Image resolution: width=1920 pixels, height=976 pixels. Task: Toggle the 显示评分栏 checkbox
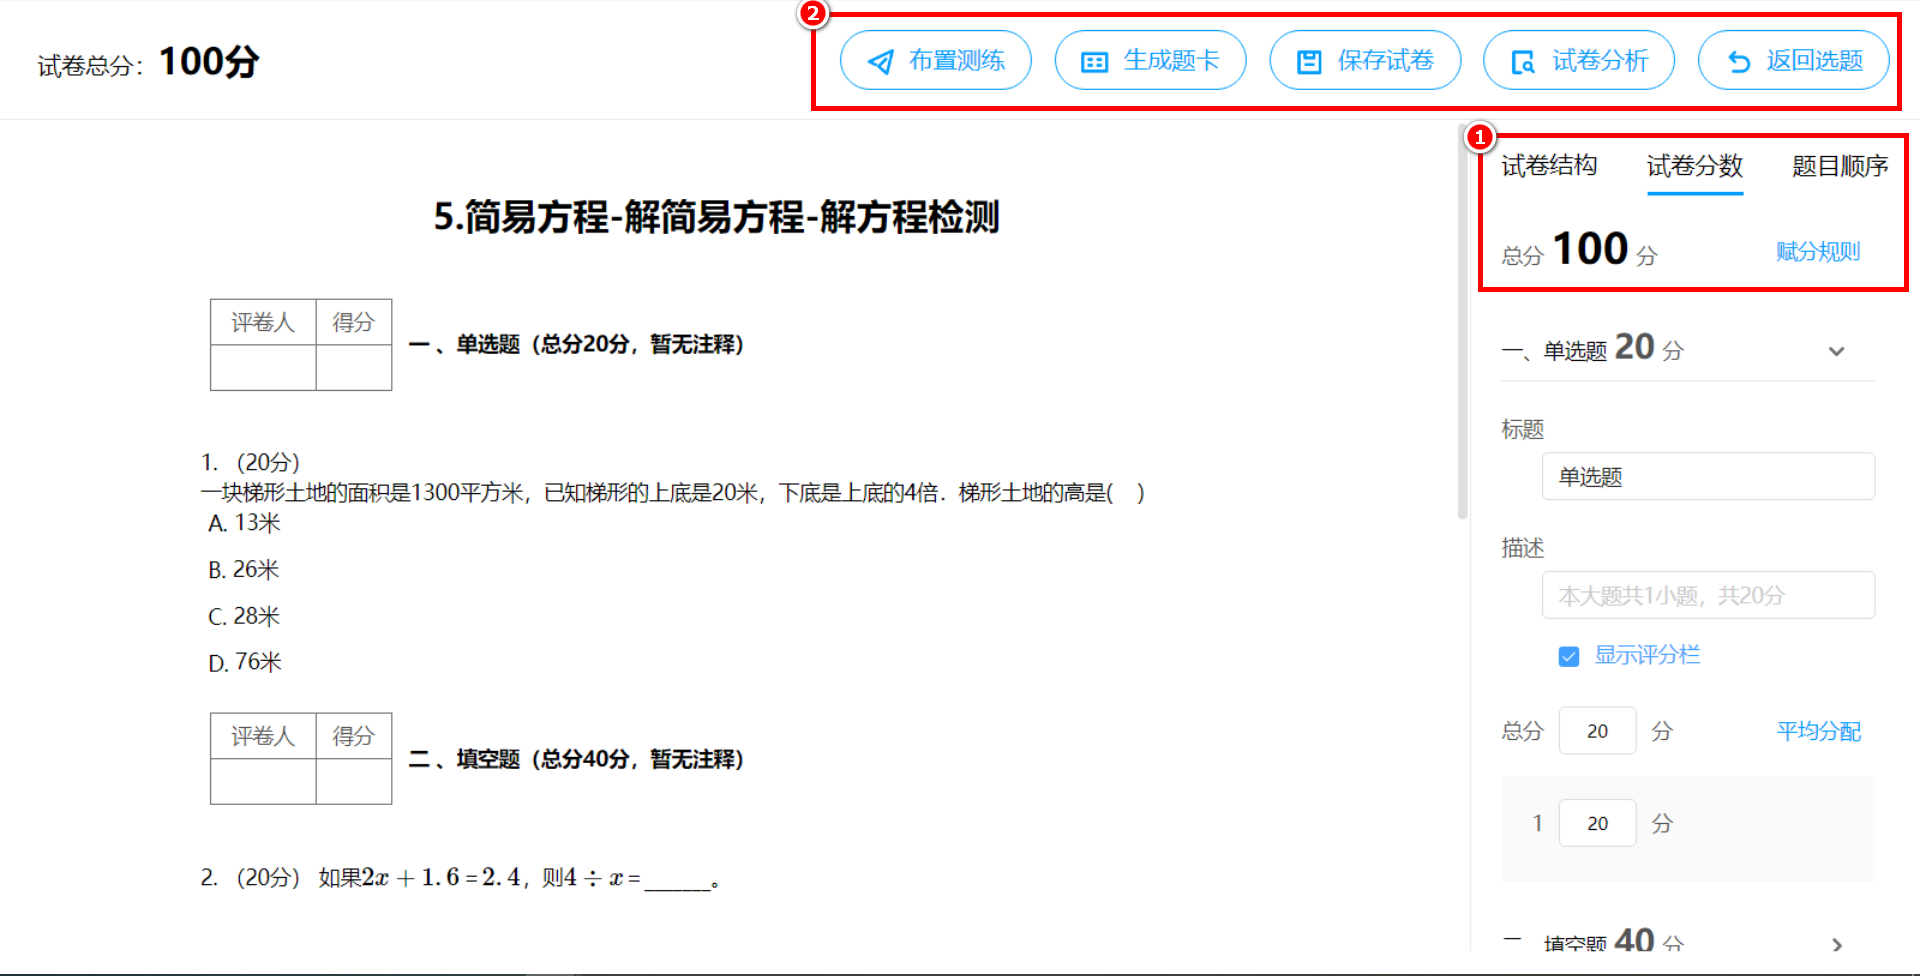[x=1568, y=656]
